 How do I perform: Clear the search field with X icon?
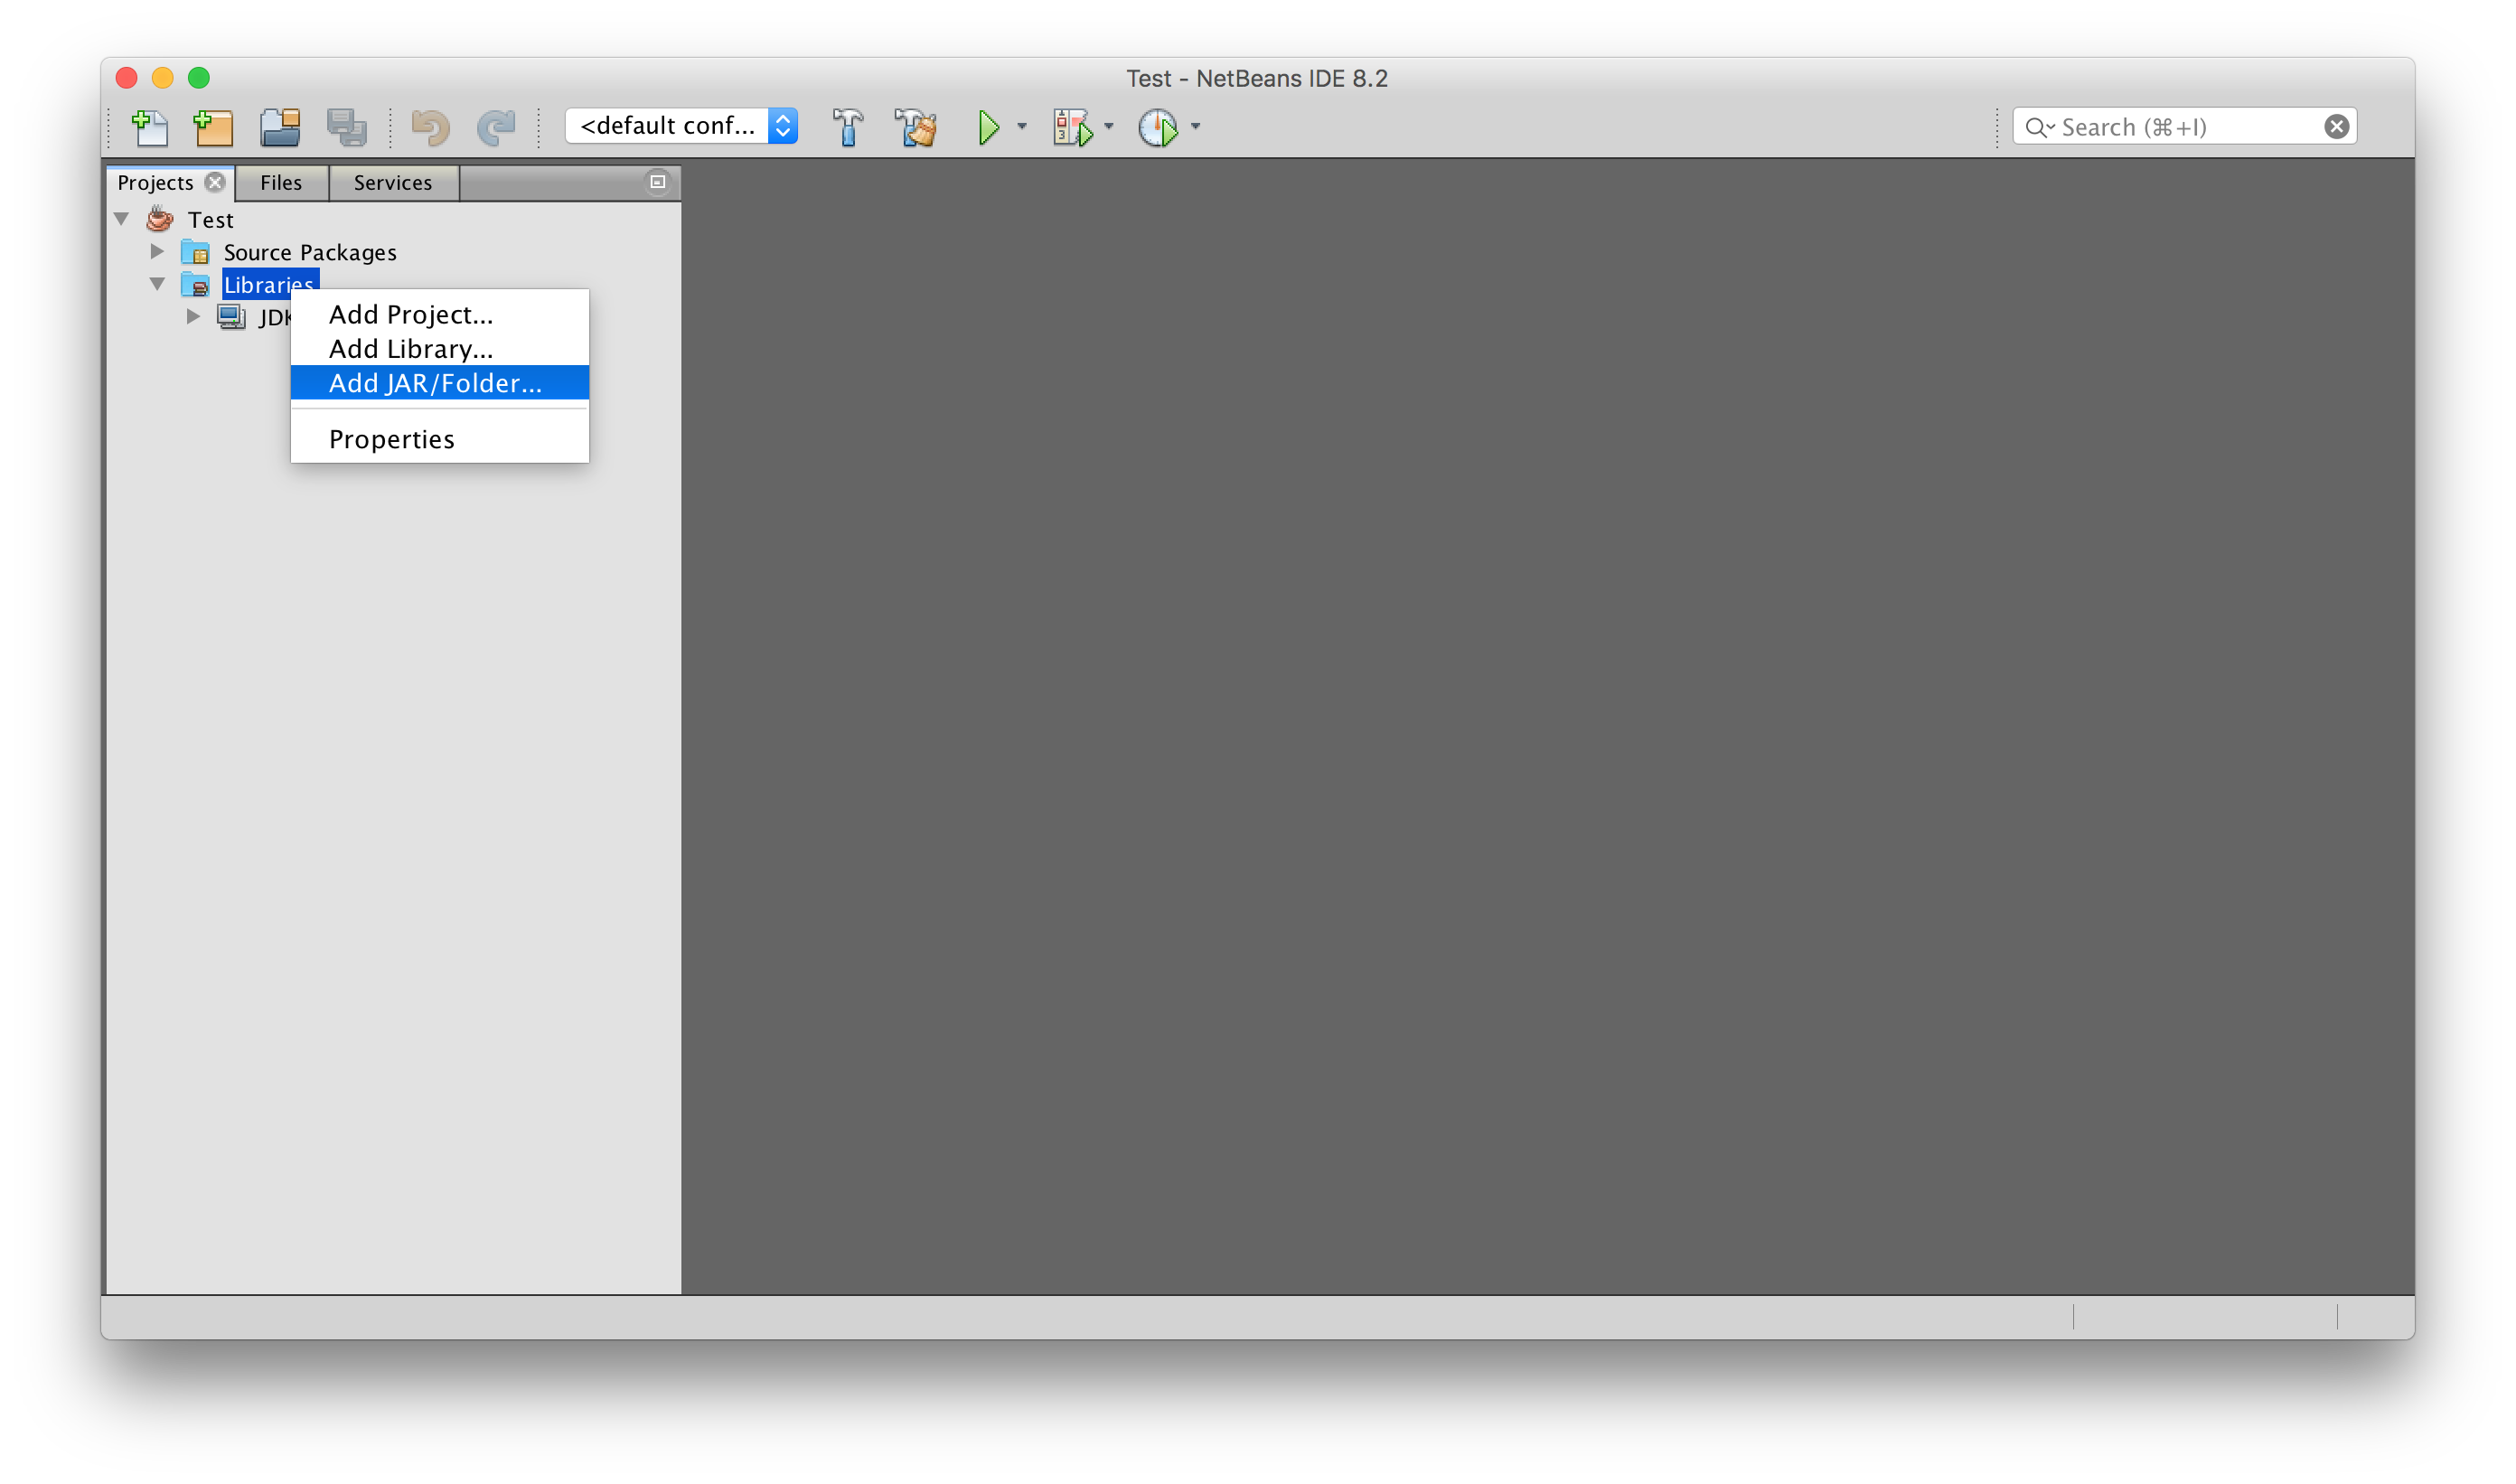tap(2337, 126)
